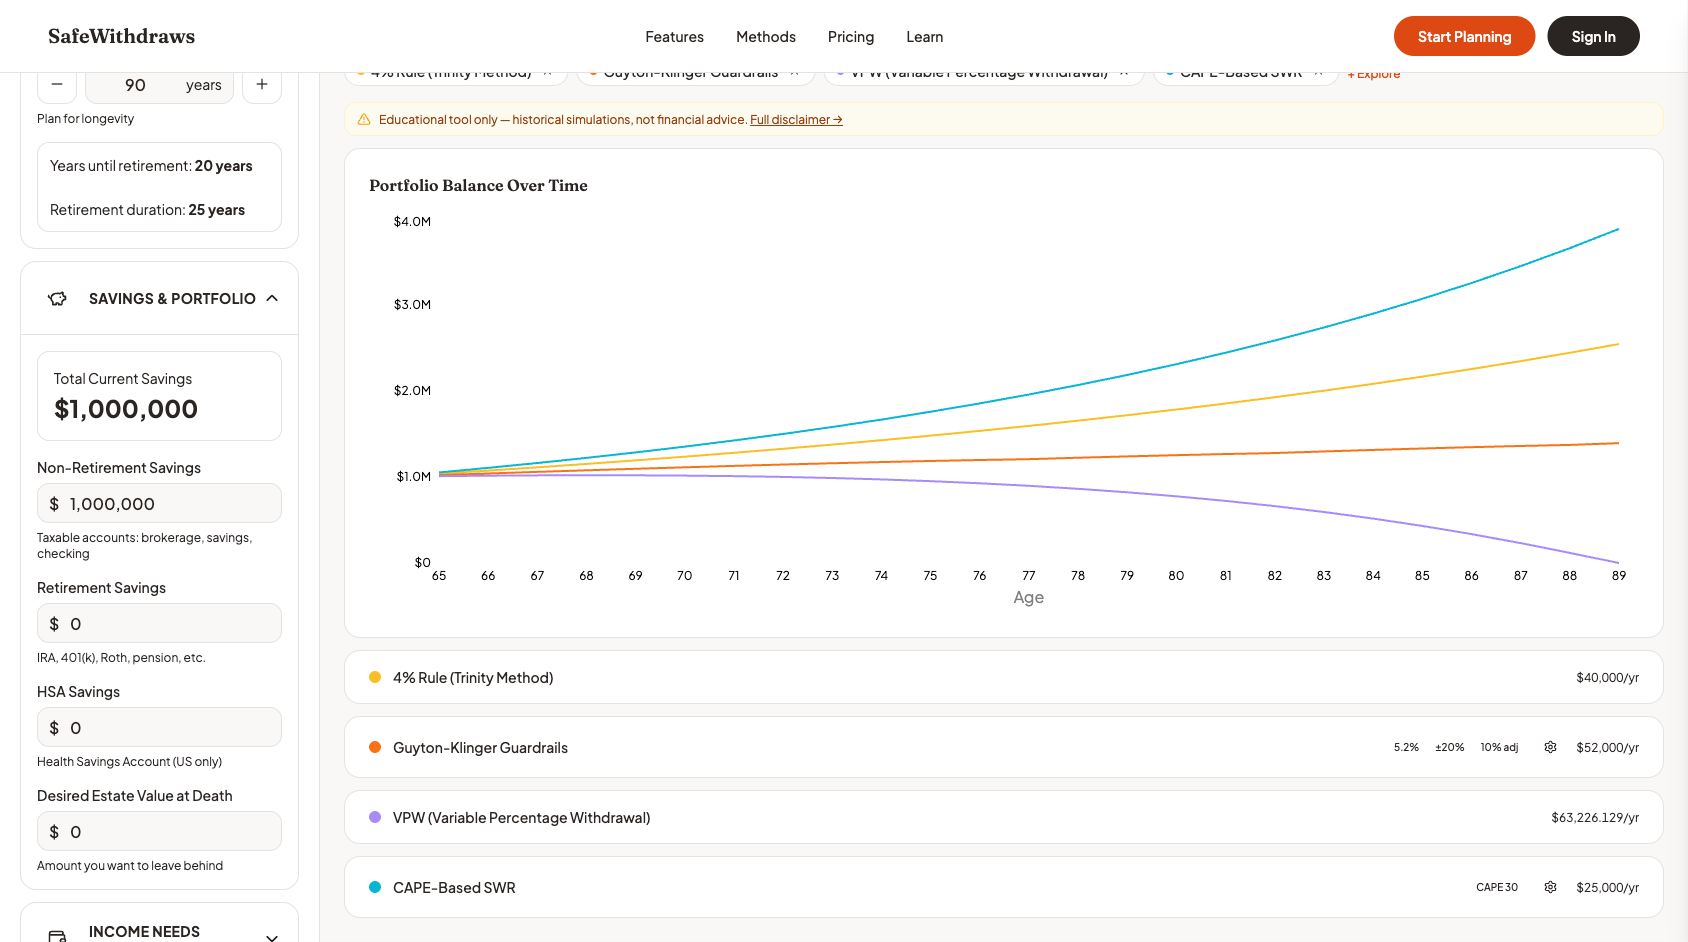Click the Non-Retirement Savings input field
The height and width of the screenshot is (942, 1688).
click(159, 503)
